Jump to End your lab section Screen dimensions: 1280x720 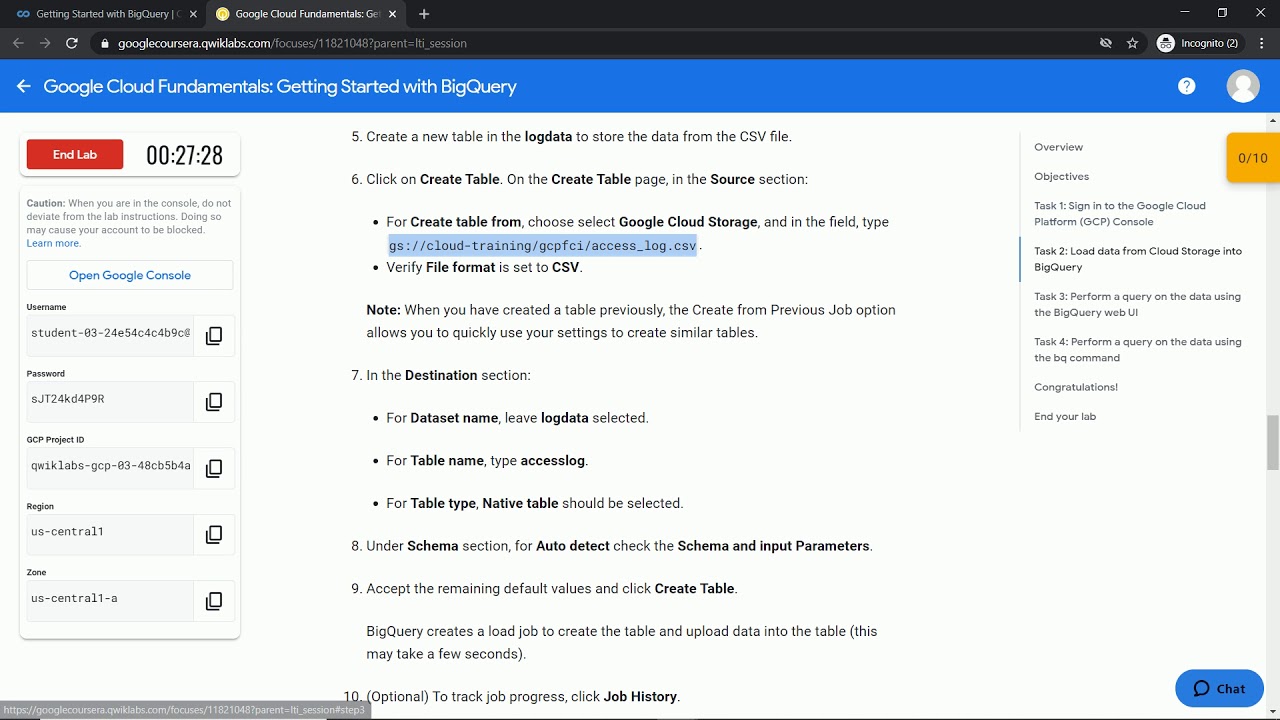click(1065, 416)
